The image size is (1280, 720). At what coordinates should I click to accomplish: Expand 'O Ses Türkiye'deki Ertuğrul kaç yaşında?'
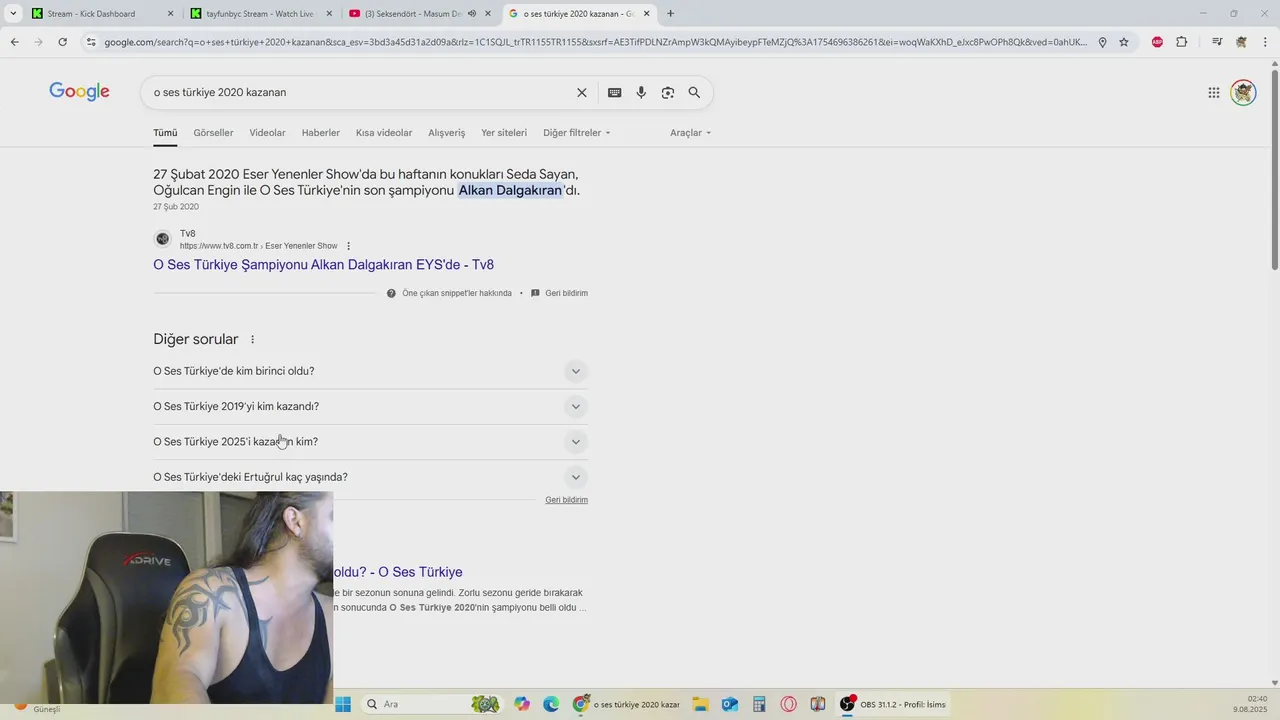click(x=370, y=477)
